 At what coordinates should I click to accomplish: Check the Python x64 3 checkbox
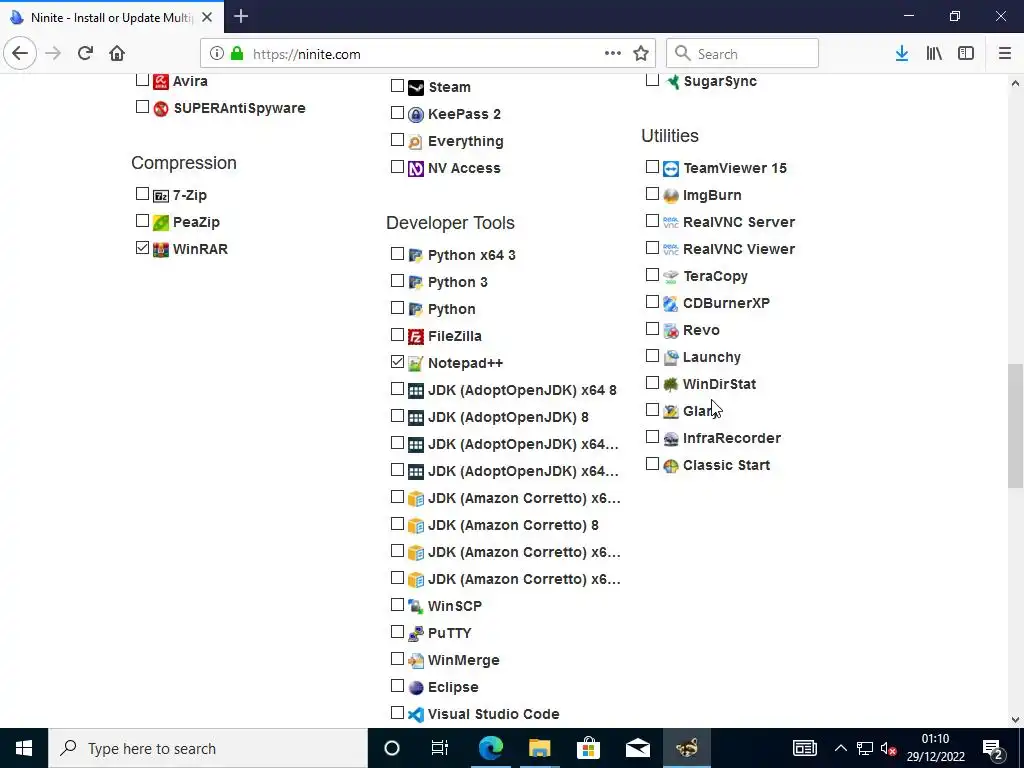(397, 253)
